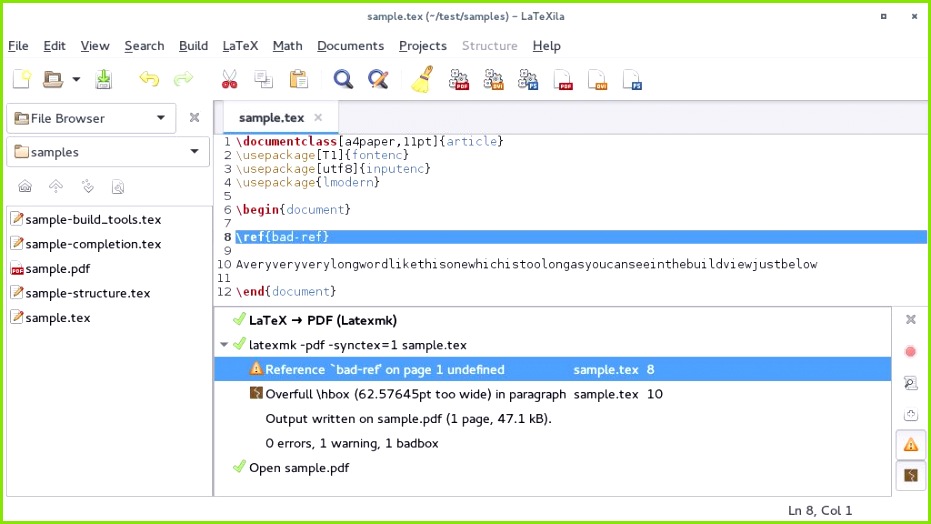Click the Open file toolbar icon
Screen dimensions: 931x524
pyautogui.click(x=53, y=79)
